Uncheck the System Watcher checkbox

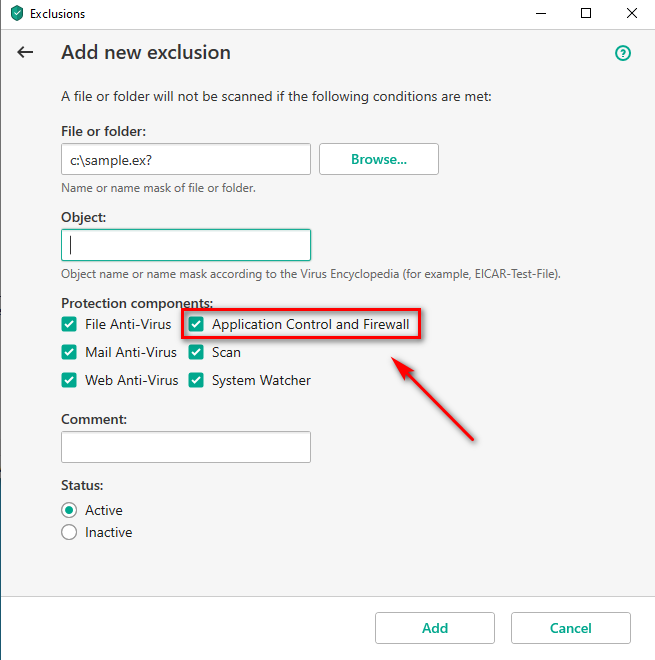click(196, 380)
